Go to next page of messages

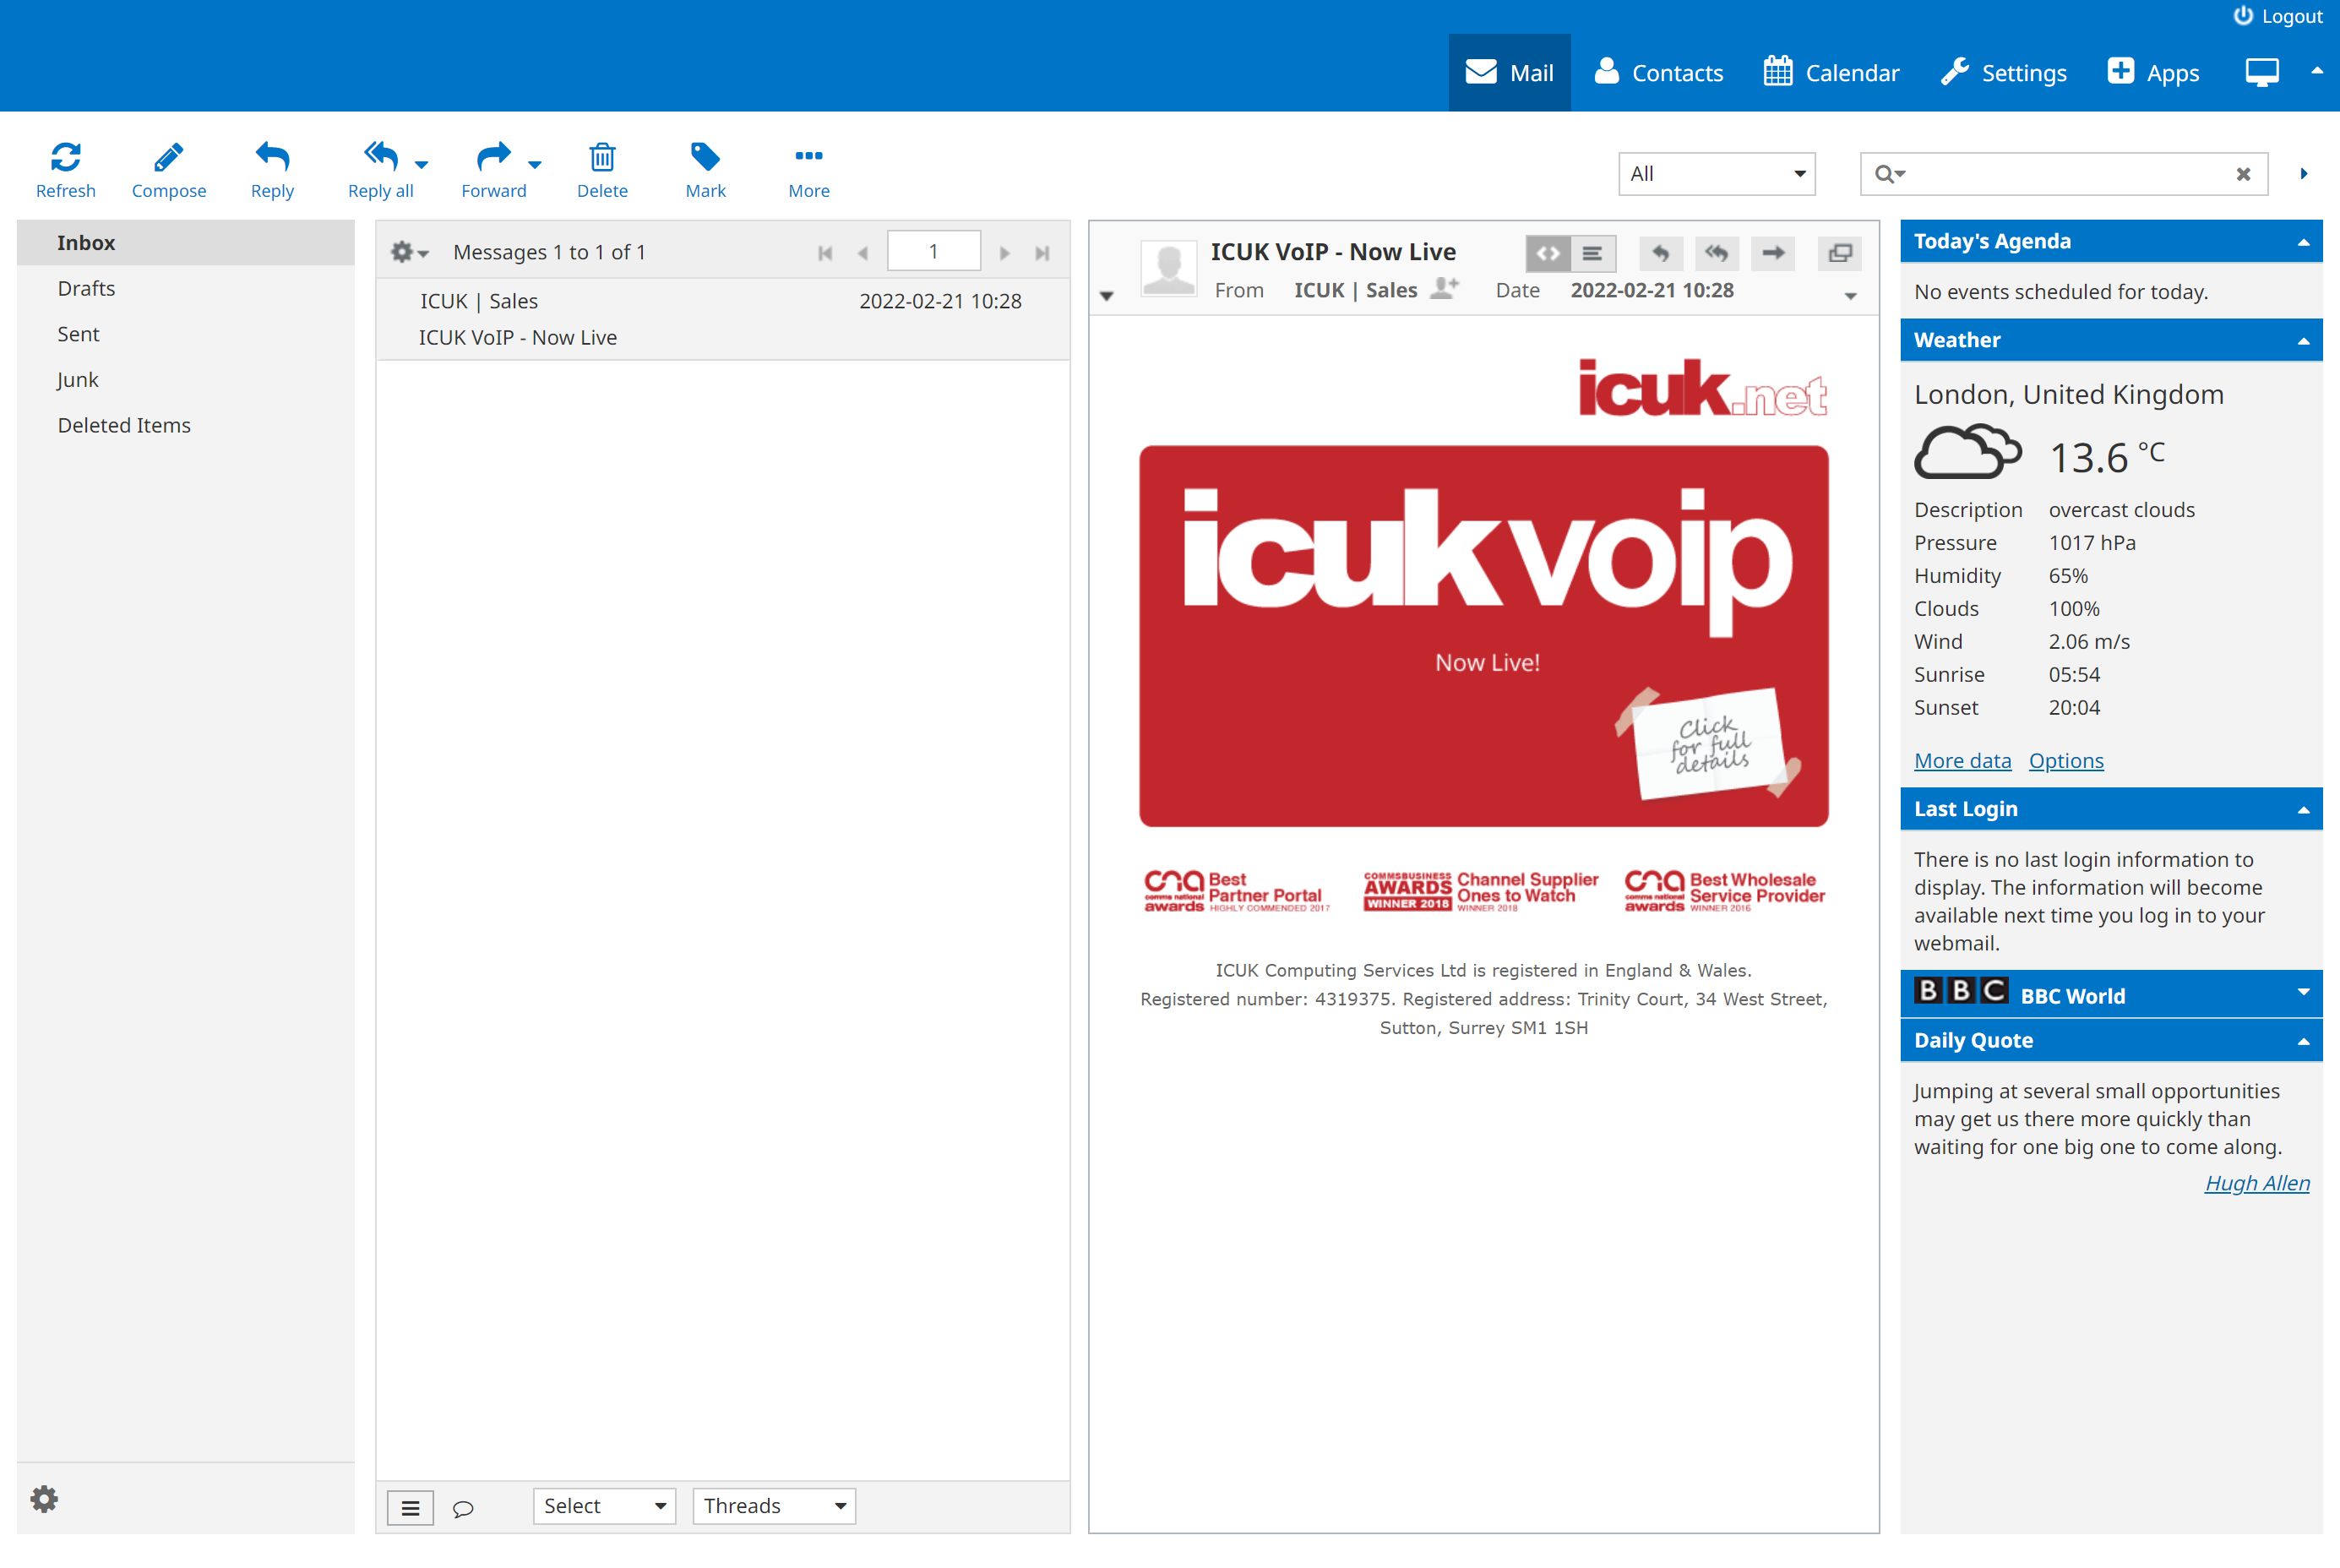click(x=1005, y=253)
